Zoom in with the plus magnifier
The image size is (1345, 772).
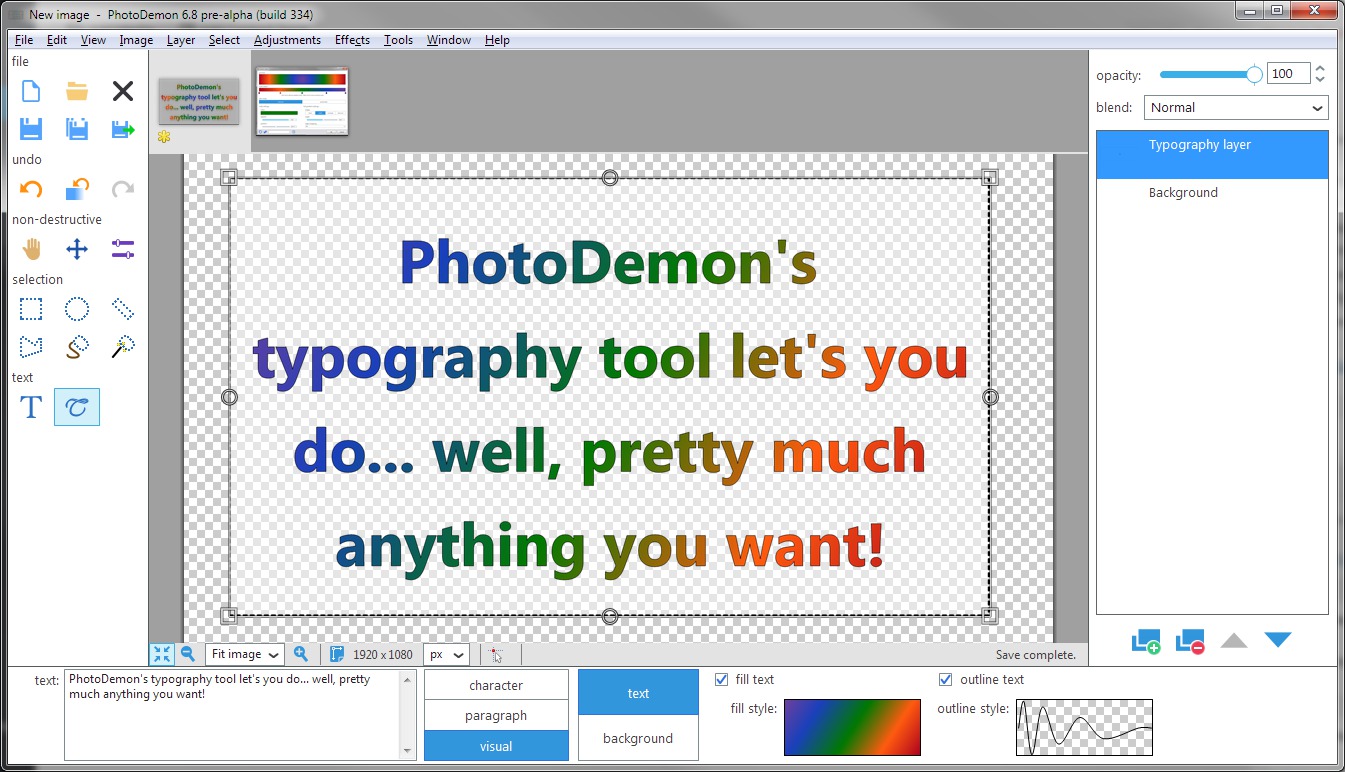coord(301,654)
